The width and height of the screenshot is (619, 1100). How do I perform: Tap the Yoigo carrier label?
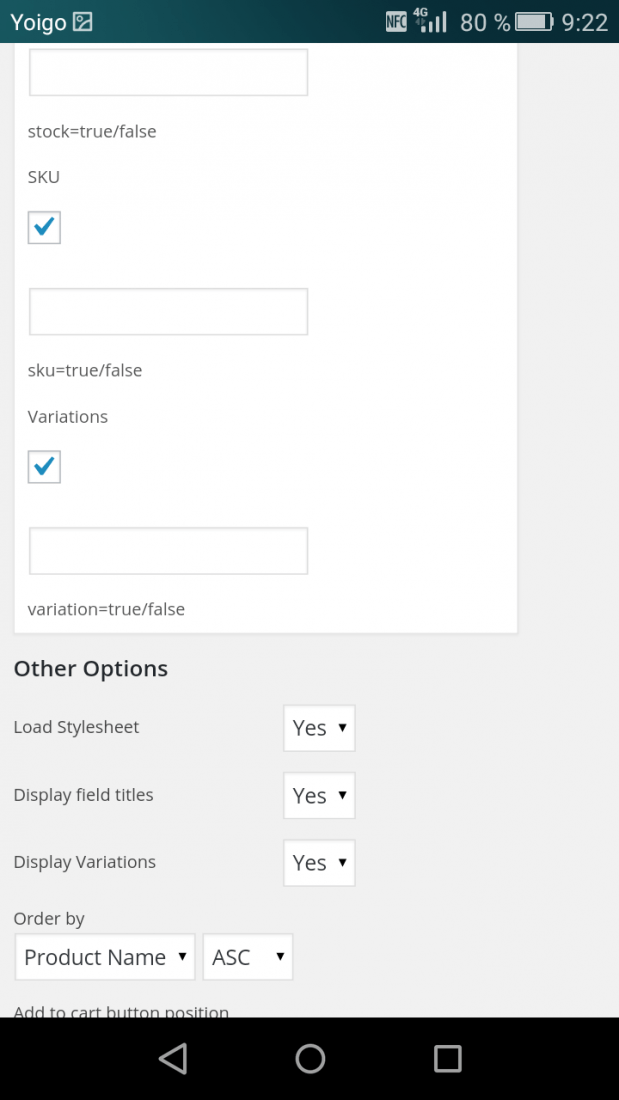tap(38, 23)
